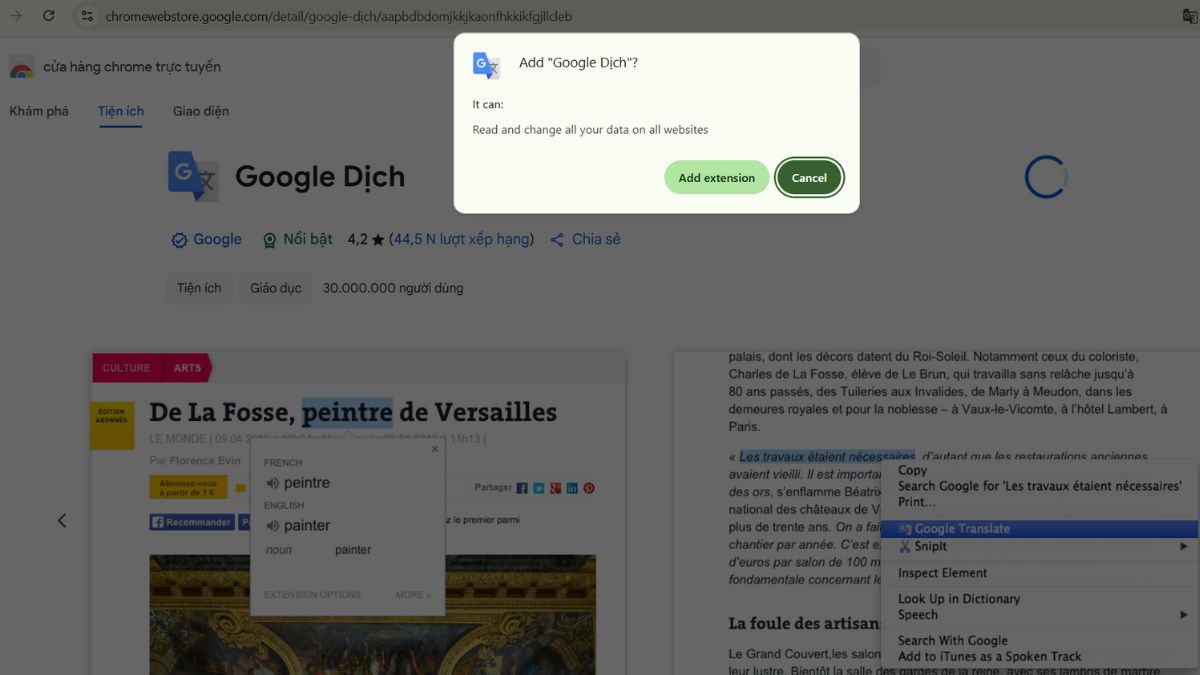Viewport: 1200px width, 675px height.
Task: Click EXTENSION OPTIONS in translation popup
Action: pos(312,595)
